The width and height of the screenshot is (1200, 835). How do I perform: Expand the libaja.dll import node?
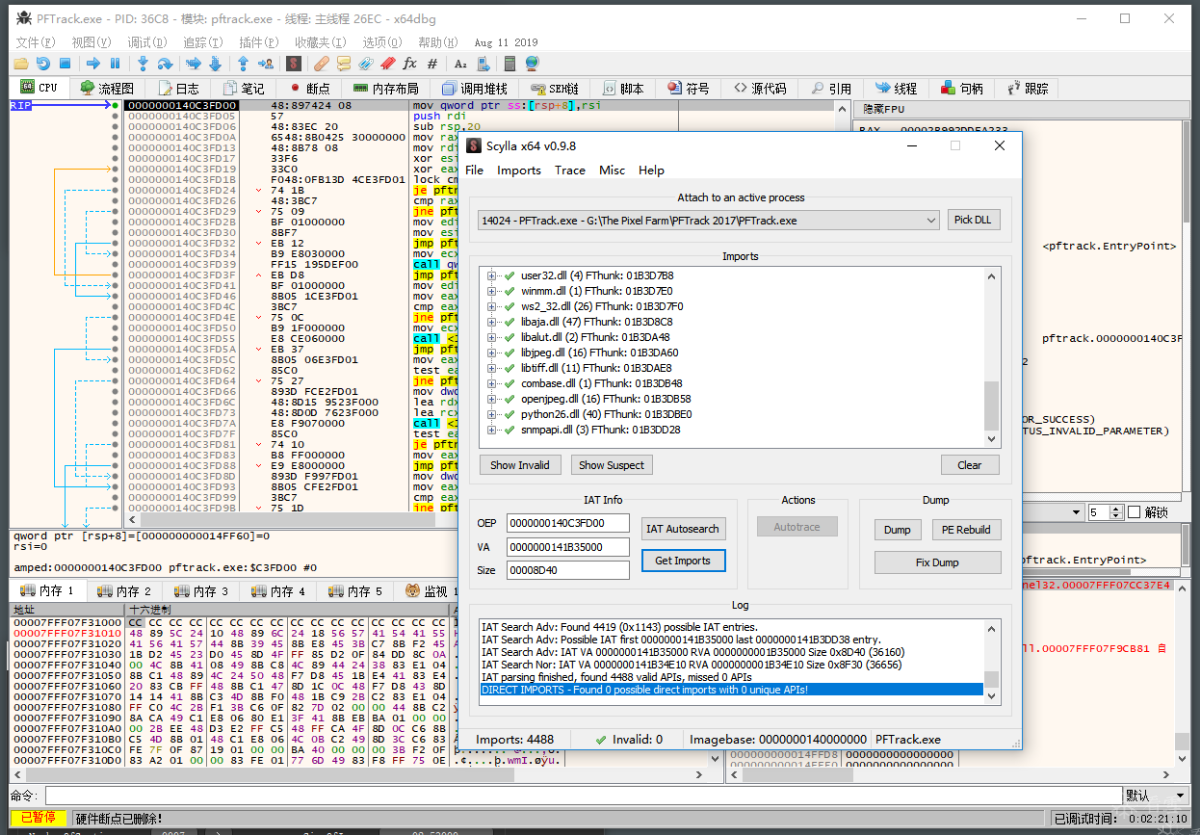(x=491, y=322)
